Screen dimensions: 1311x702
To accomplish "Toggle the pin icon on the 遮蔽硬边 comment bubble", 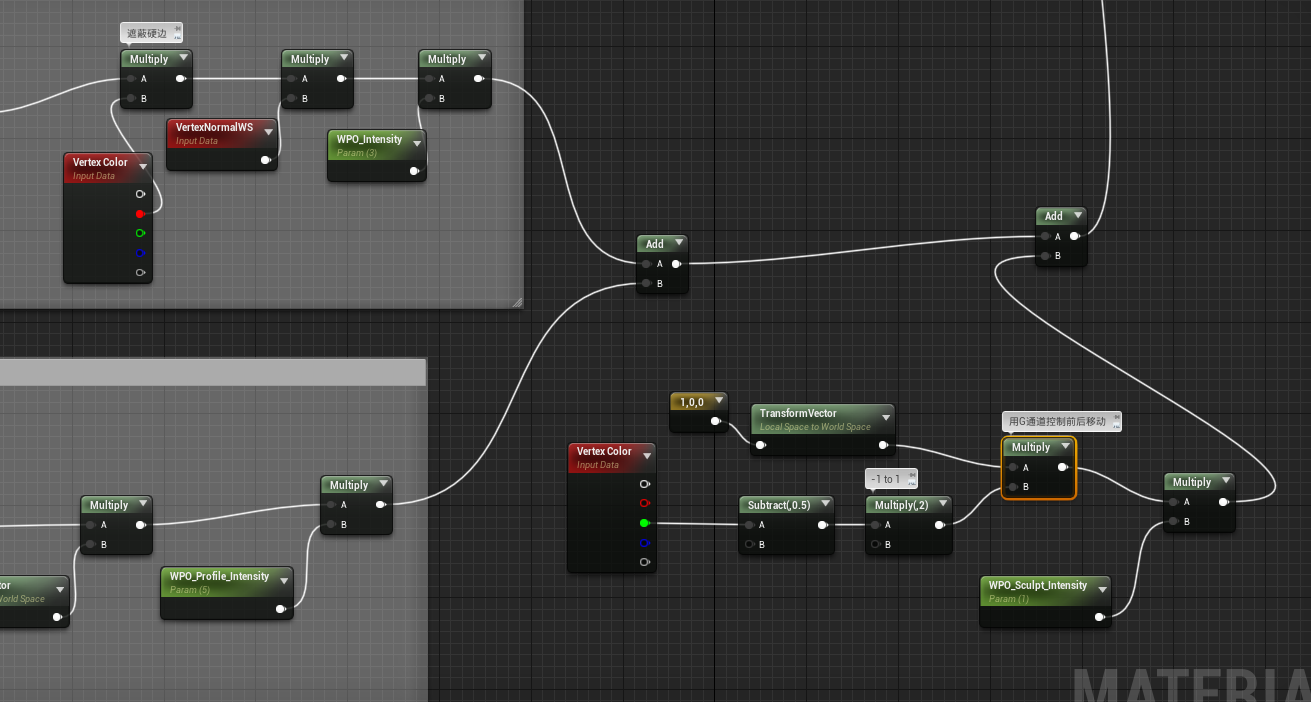I will click(178, 31).
